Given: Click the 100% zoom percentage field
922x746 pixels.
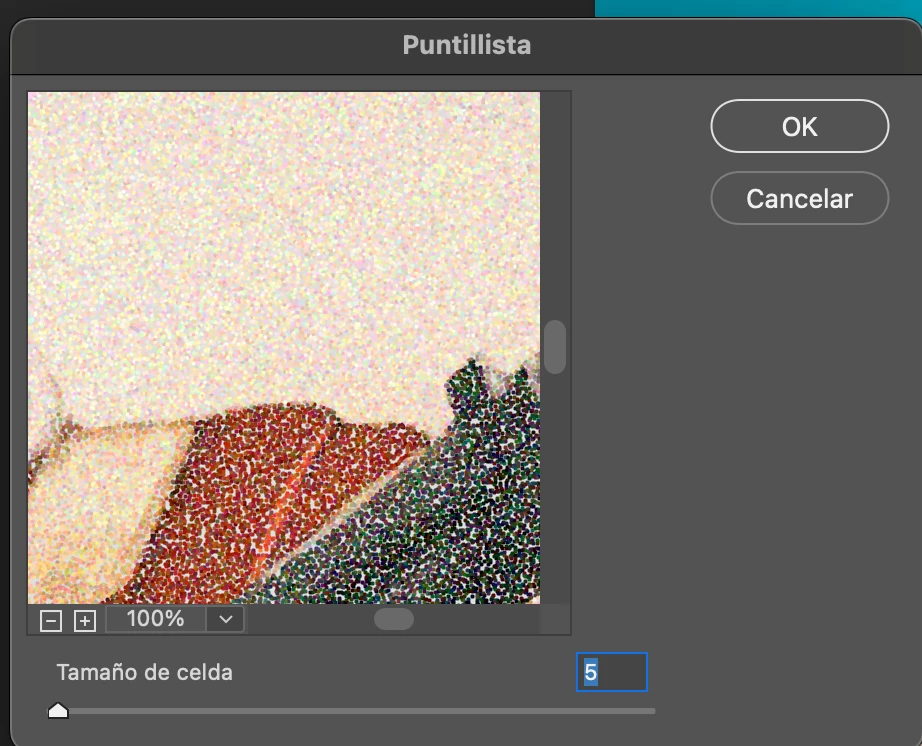Looking at the screenshot, I should coord(156,619).
